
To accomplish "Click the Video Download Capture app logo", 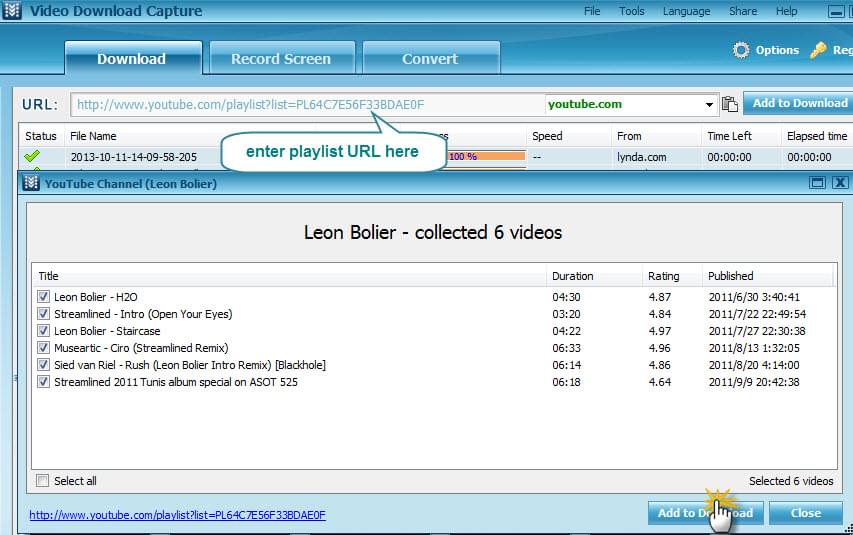I will tap(12, 12).
